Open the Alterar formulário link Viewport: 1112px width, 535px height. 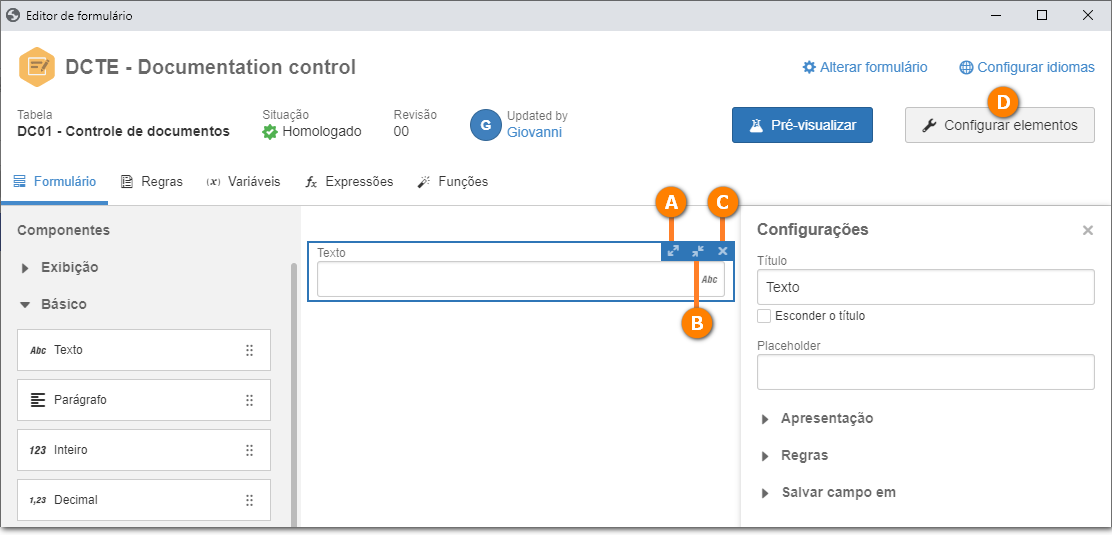pyautogui.click(x=864, y=67)
